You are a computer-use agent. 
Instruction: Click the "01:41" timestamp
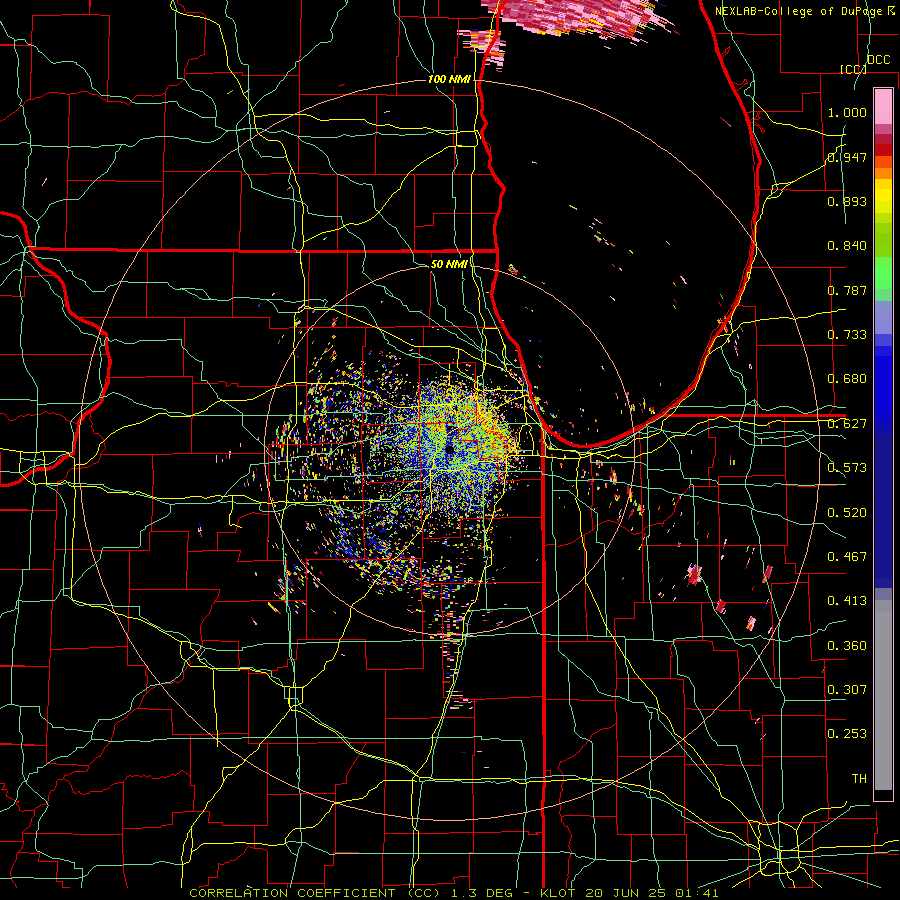(x=697, y=893)
